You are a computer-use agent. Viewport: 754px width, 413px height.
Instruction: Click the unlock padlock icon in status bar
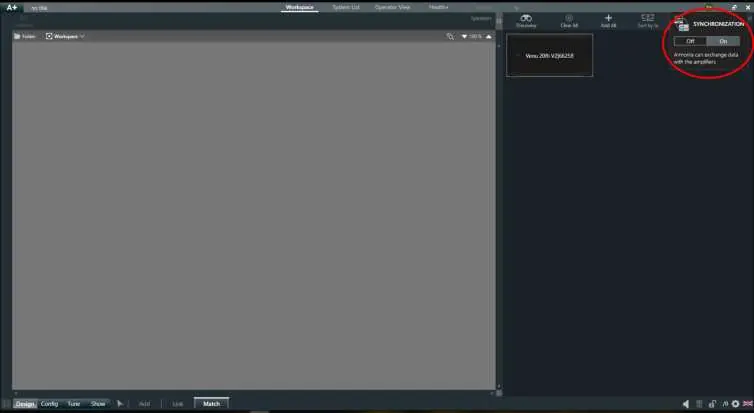point(712,404)
